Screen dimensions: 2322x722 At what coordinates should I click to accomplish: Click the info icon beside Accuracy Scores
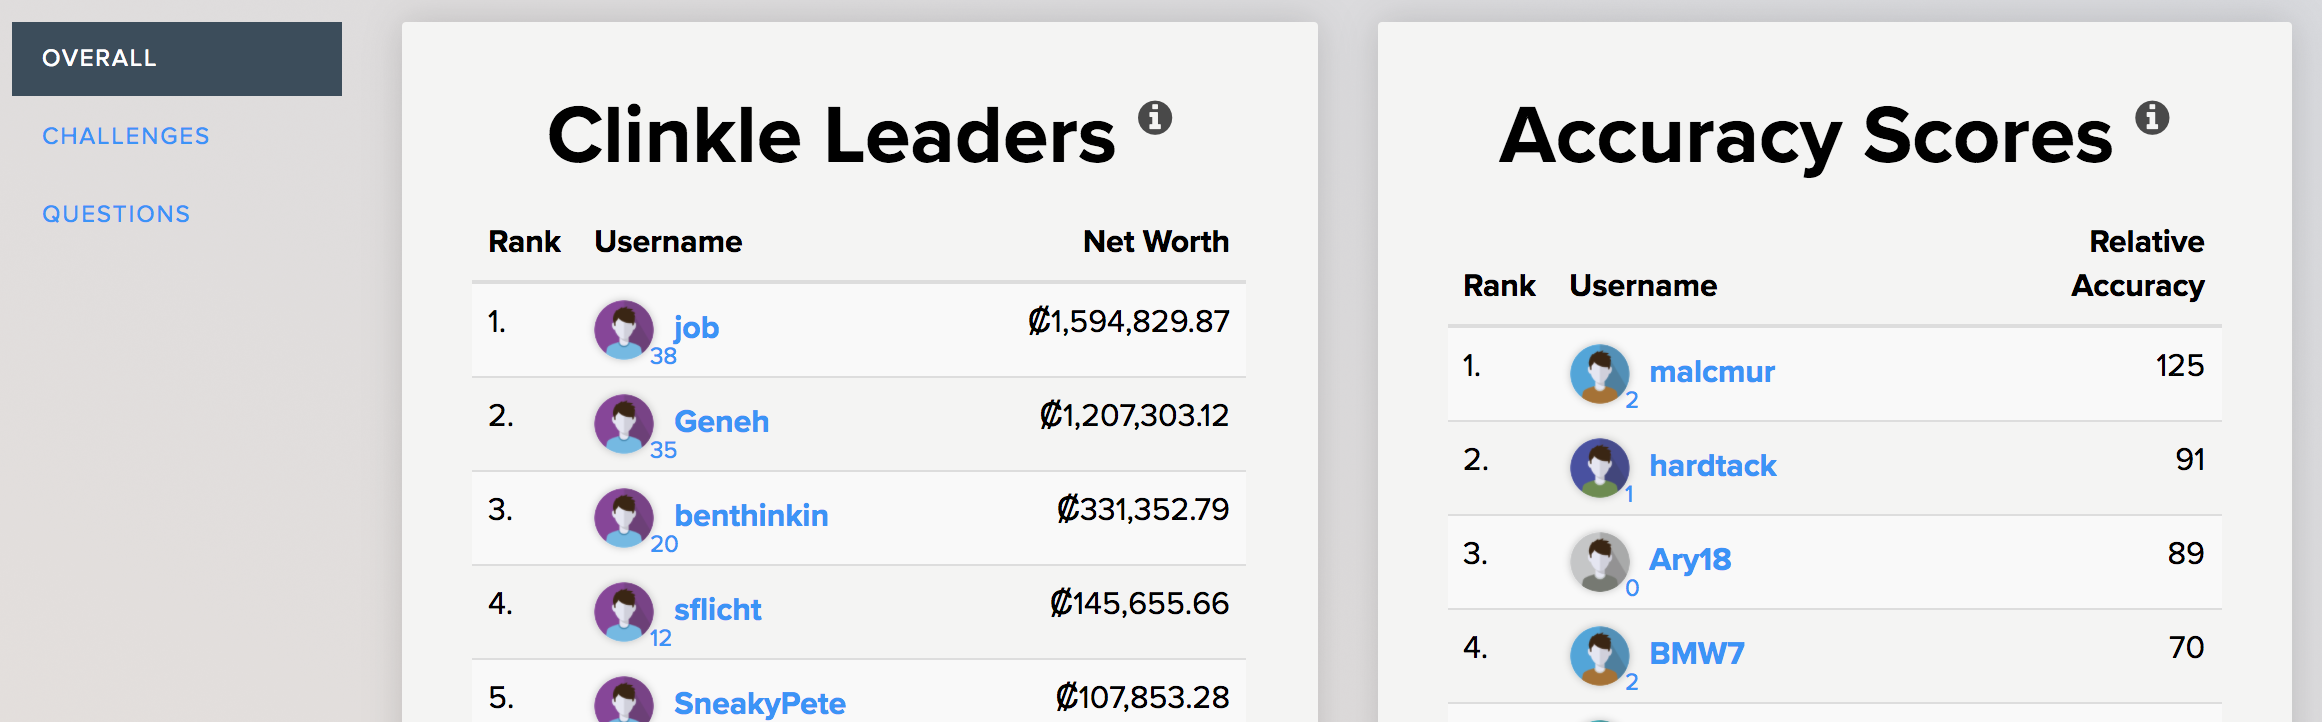2152,118
